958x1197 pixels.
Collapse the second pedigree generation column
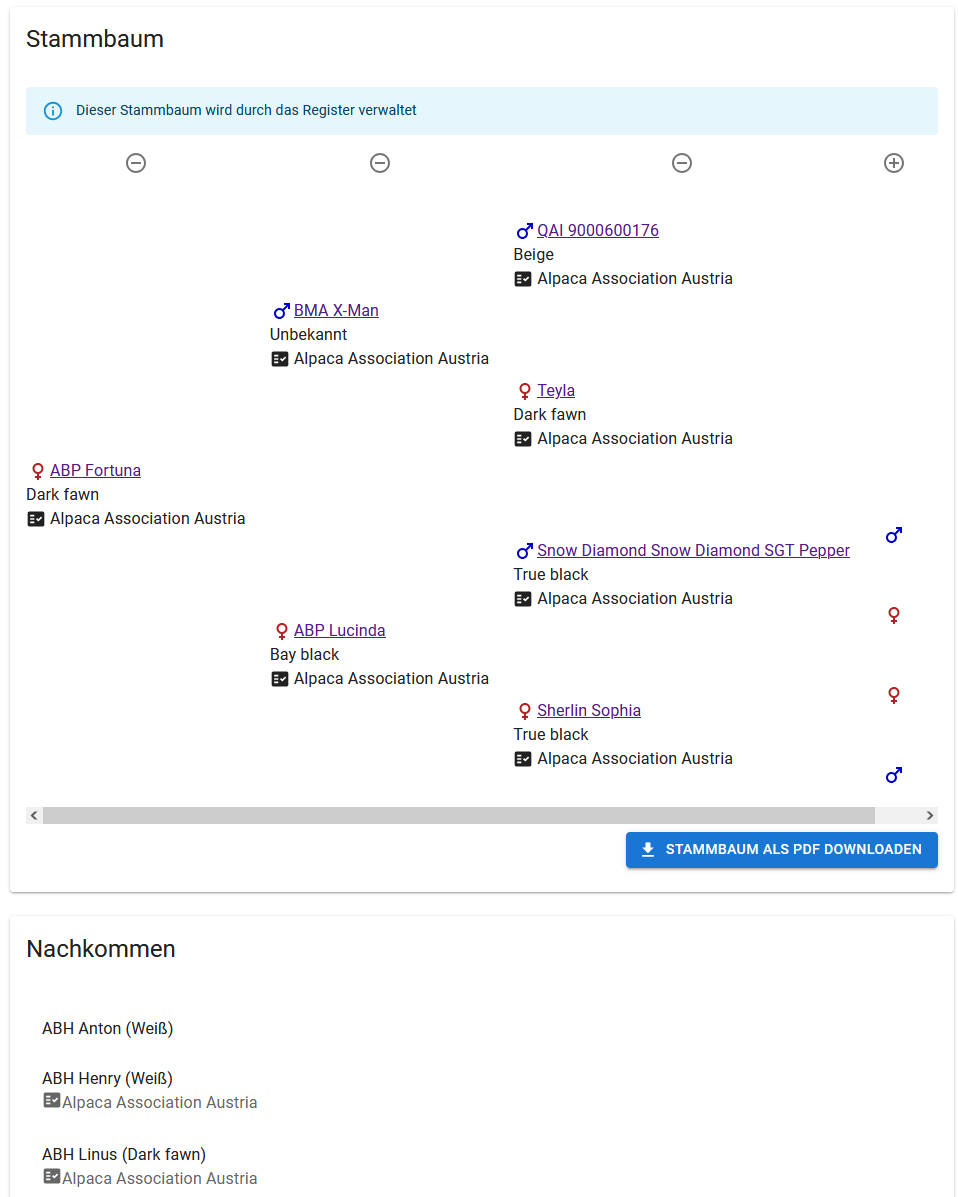click(379, 163)
